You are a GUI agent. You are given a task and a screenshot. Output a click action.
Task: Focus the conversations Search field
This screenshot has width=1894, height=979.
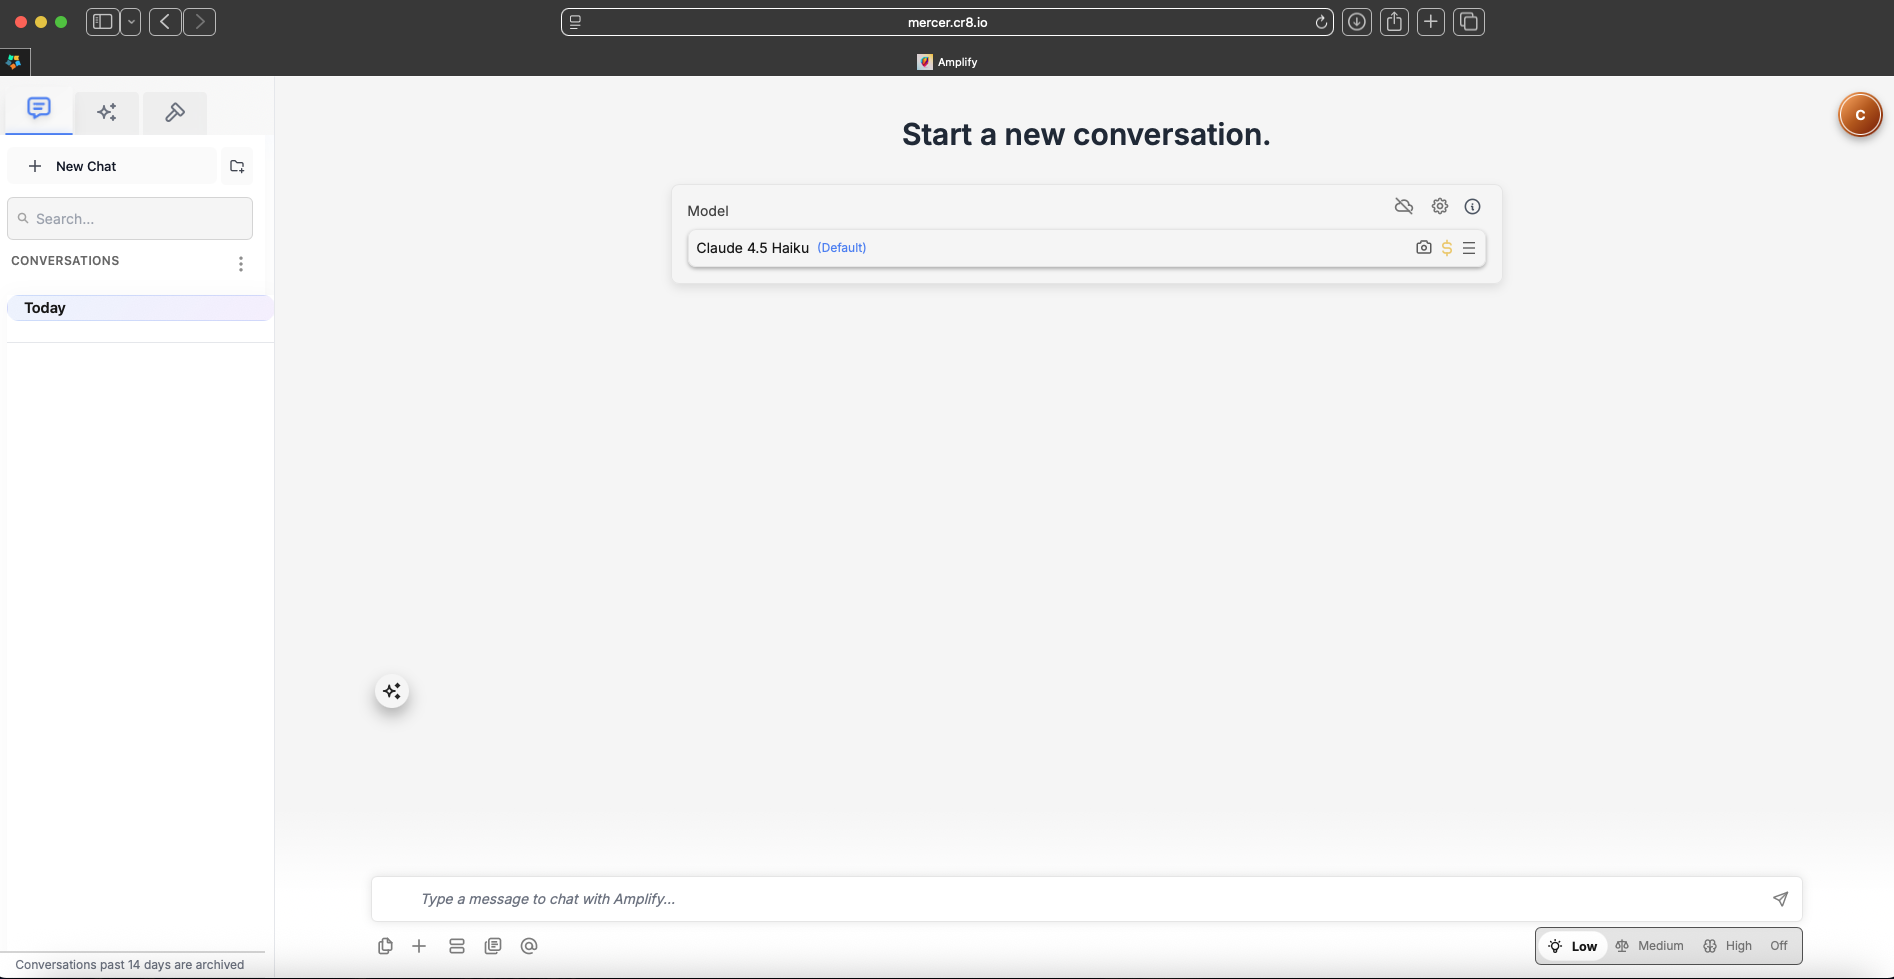pyautogui.click(x=130, y=218)
